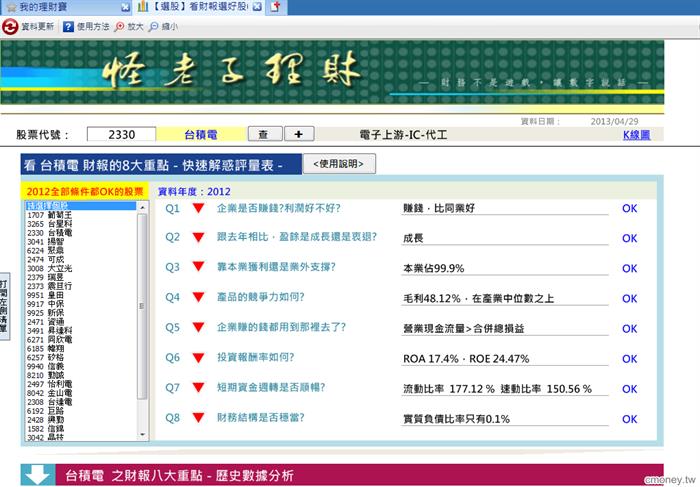The image size is (700, 487).
Task: Click the bar chart icon on 選股 tab
Action: point(143,6)
